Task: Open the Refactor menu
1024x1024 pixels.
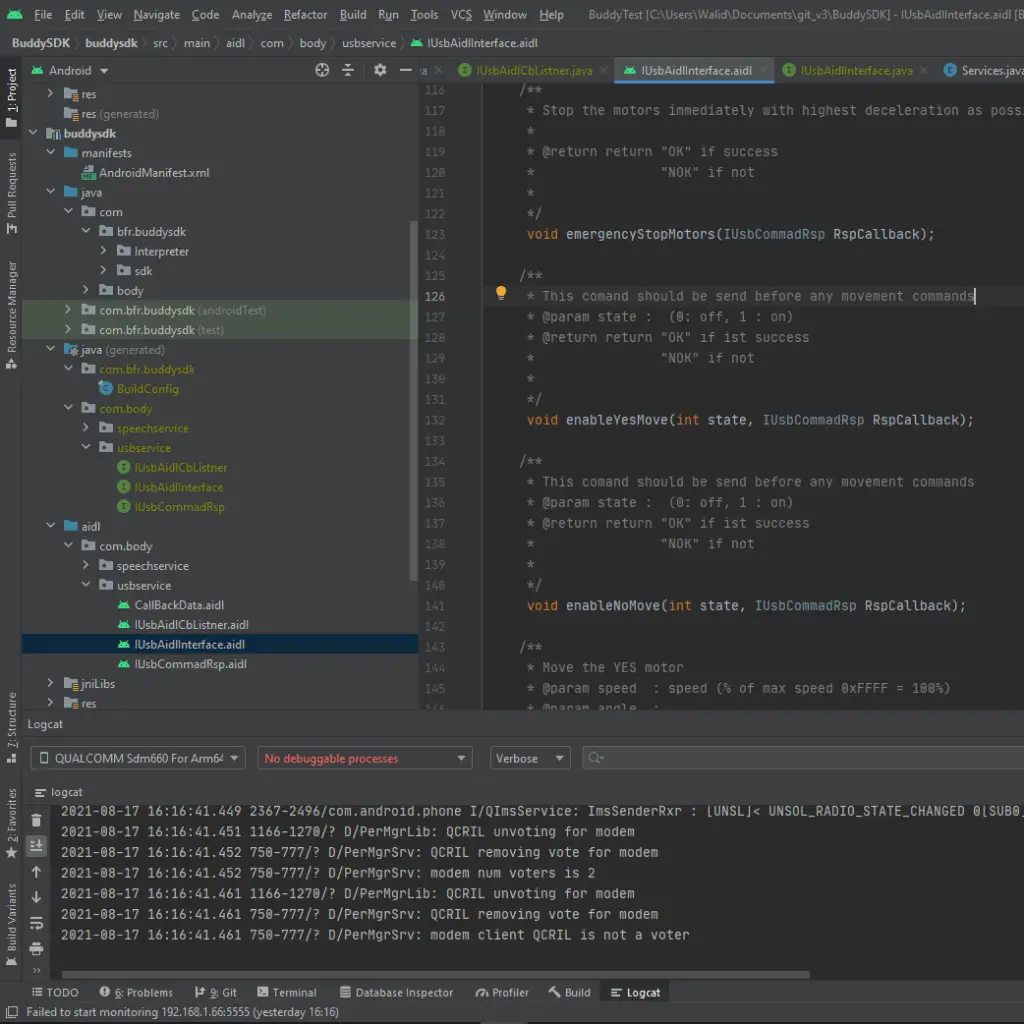Action: (305, 15)
